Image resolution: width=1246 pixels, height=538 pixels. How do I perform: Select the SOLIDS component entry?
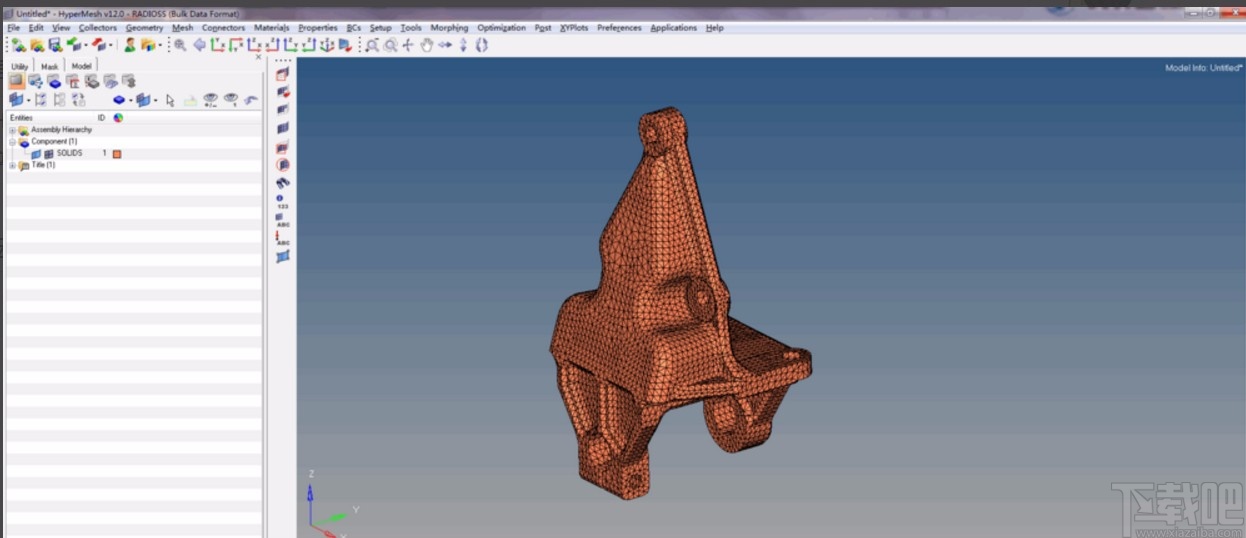69,154
